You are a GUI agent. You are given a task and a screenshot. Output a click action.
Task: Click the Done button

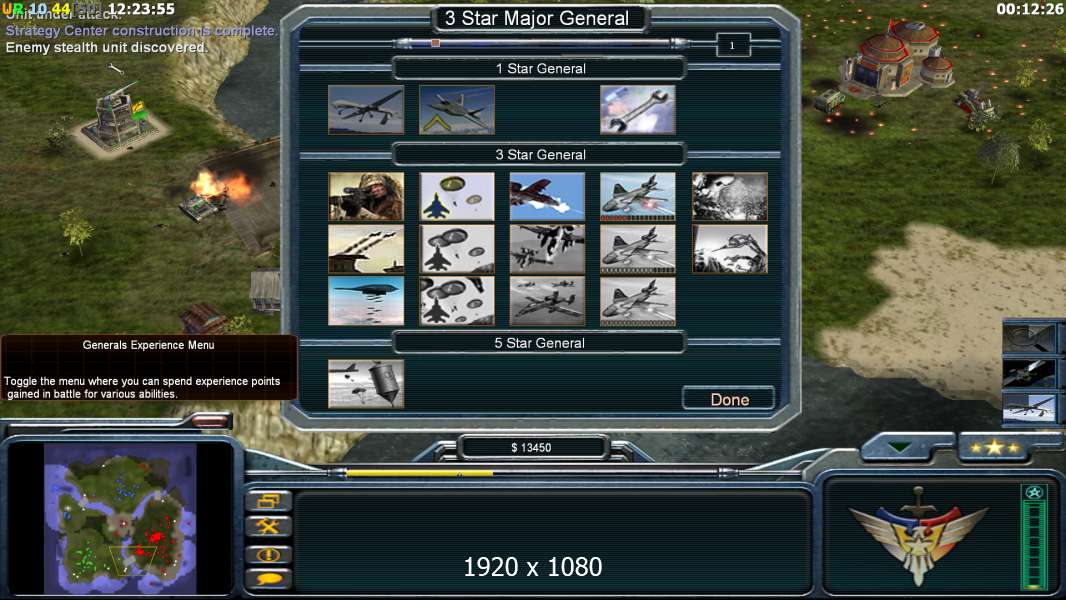click(729, 399)
